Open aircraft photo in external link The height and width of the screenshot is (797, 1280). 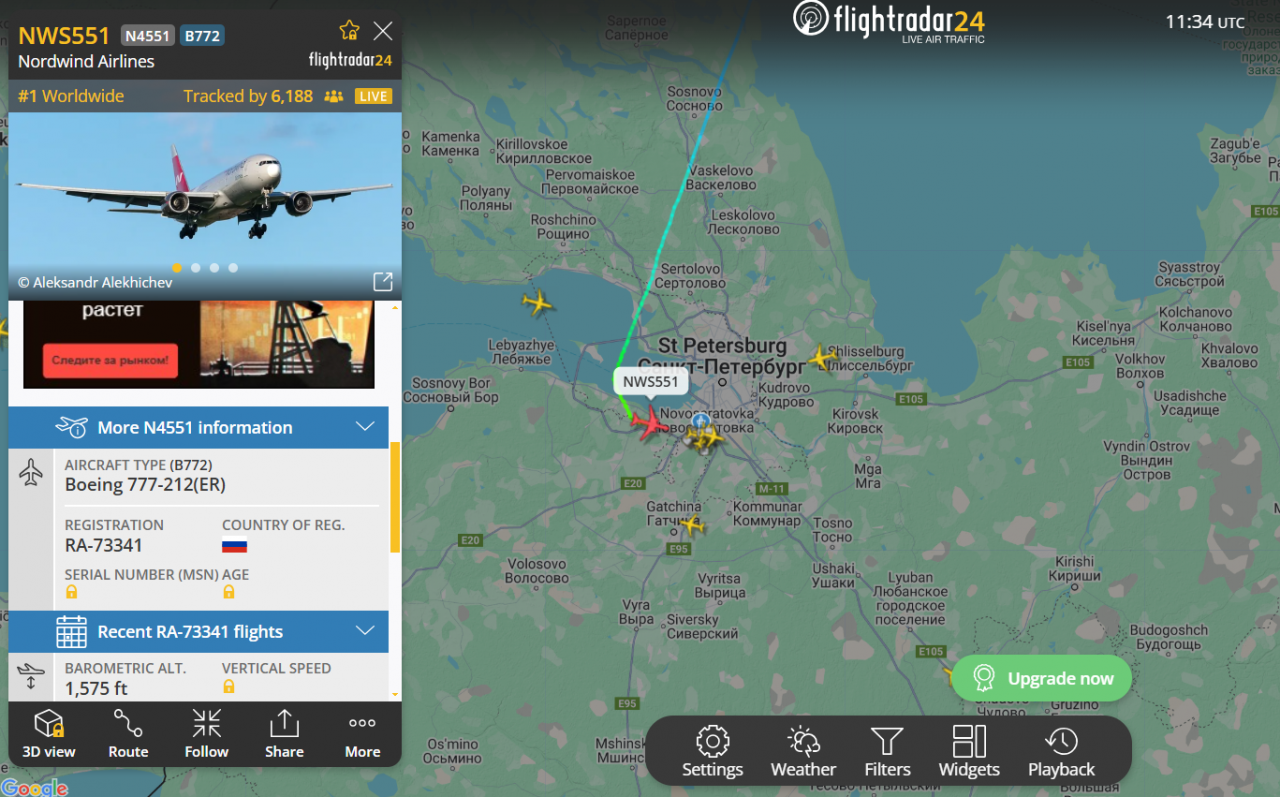pyautogui.click(x=382, y=282)
